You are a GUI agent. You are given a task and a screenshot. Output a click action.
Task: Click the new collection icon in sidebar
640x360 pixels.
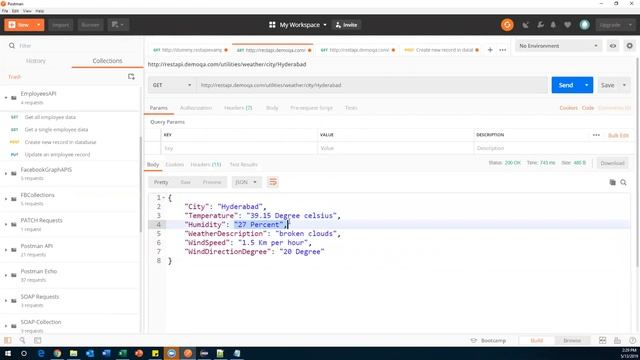point(131,77)
